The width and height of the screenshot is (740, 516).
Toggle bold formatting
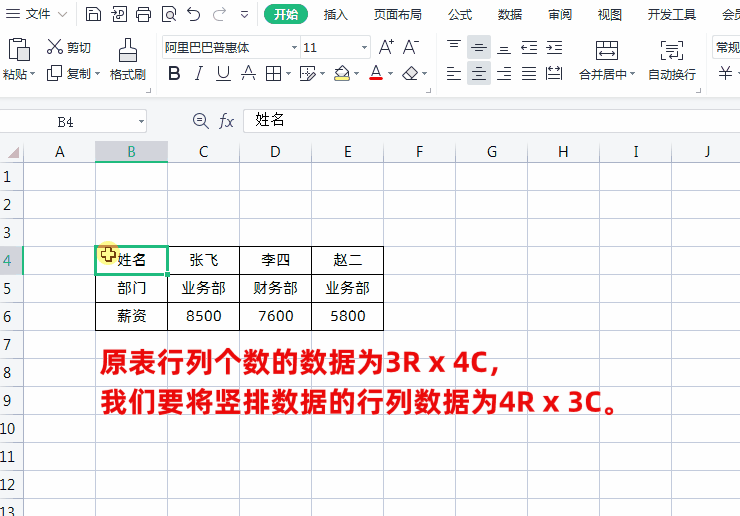174,74
